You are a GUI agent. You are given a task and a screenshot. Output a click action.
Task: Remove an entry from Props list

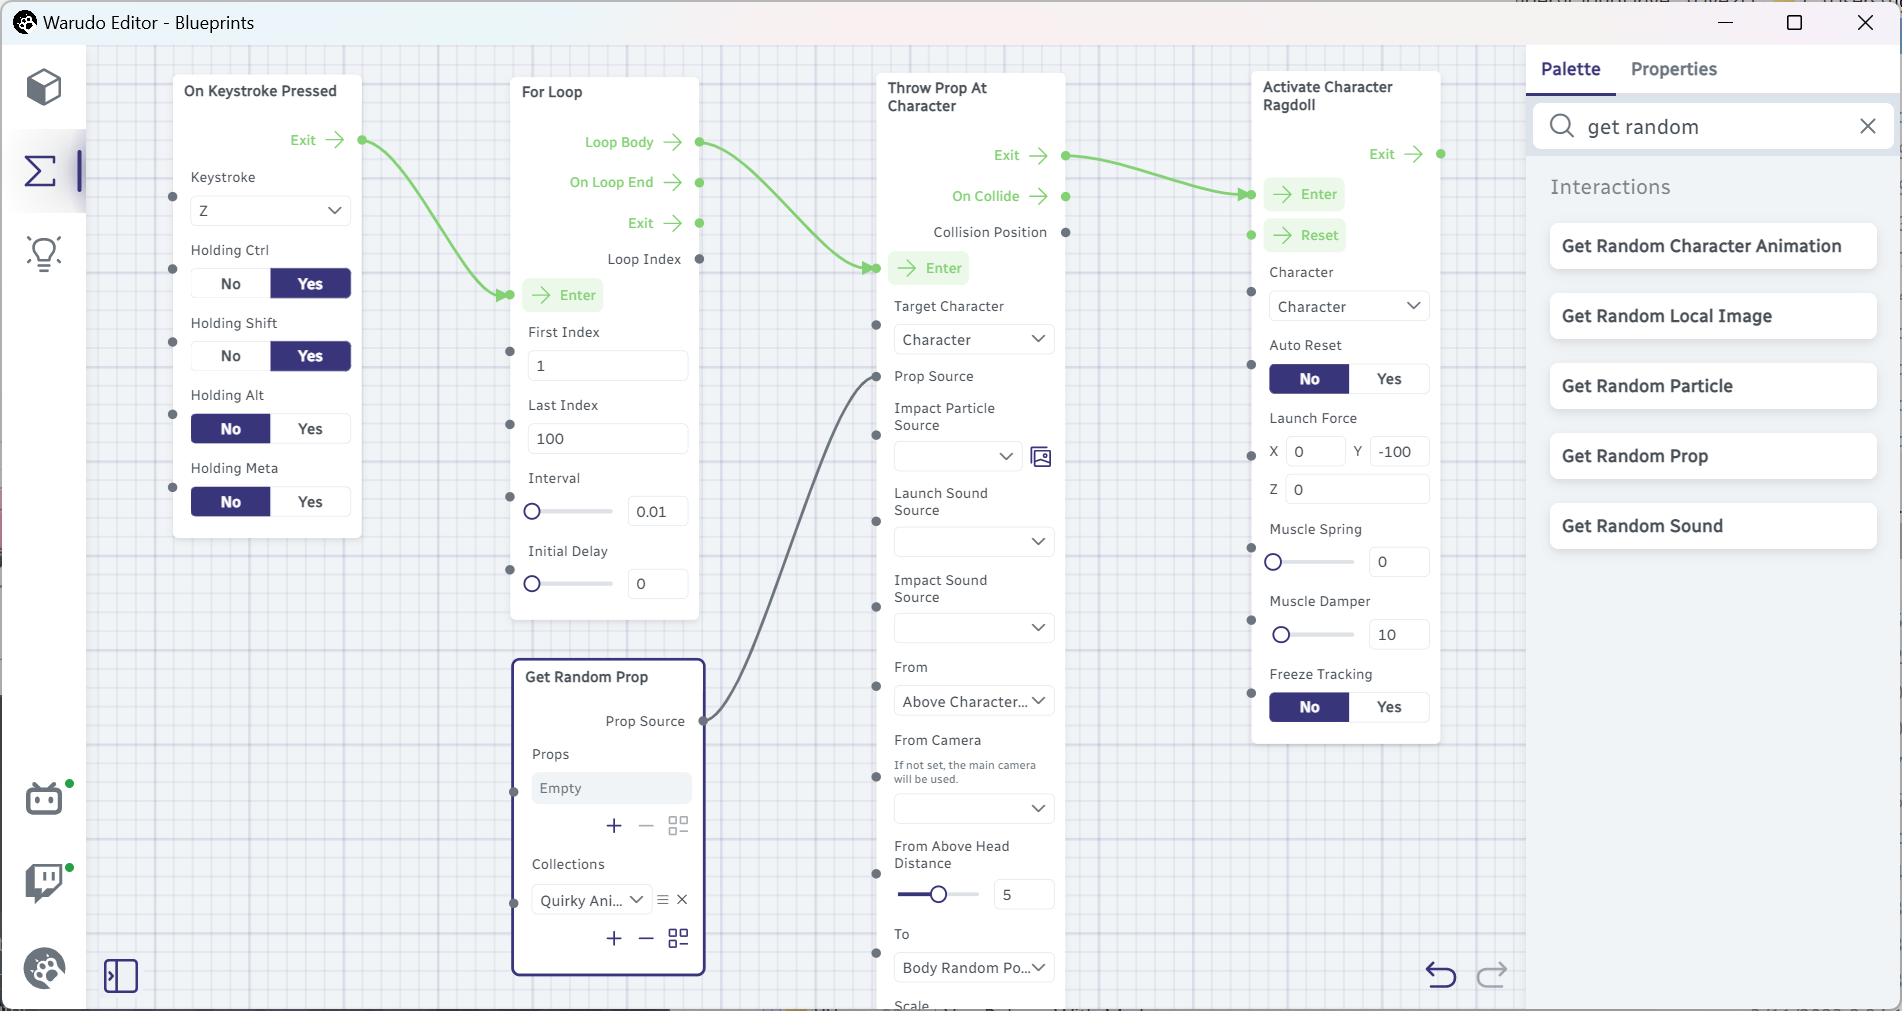(646, 825)
